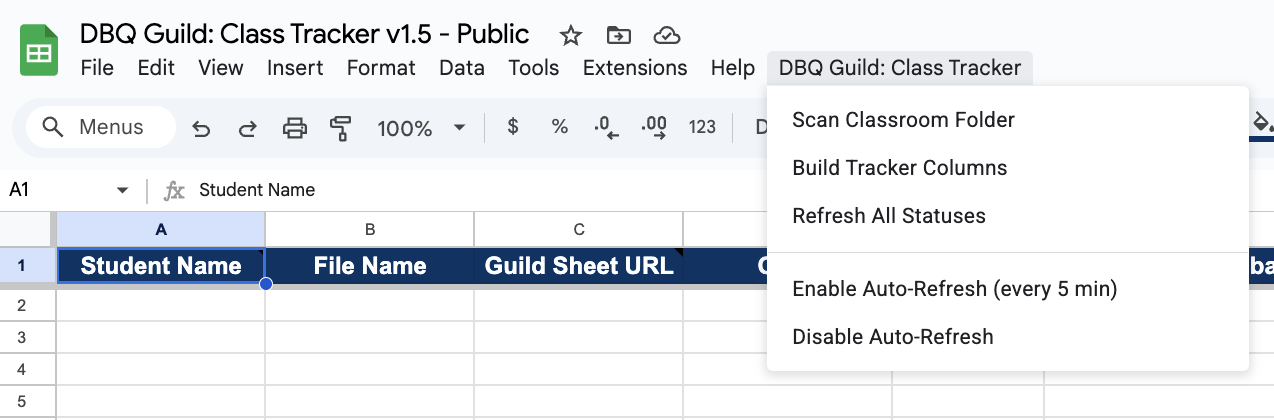Enable Auto-Refresh every 5 min
Viewport: 1274px width, 420px height.
coord(954,289)
